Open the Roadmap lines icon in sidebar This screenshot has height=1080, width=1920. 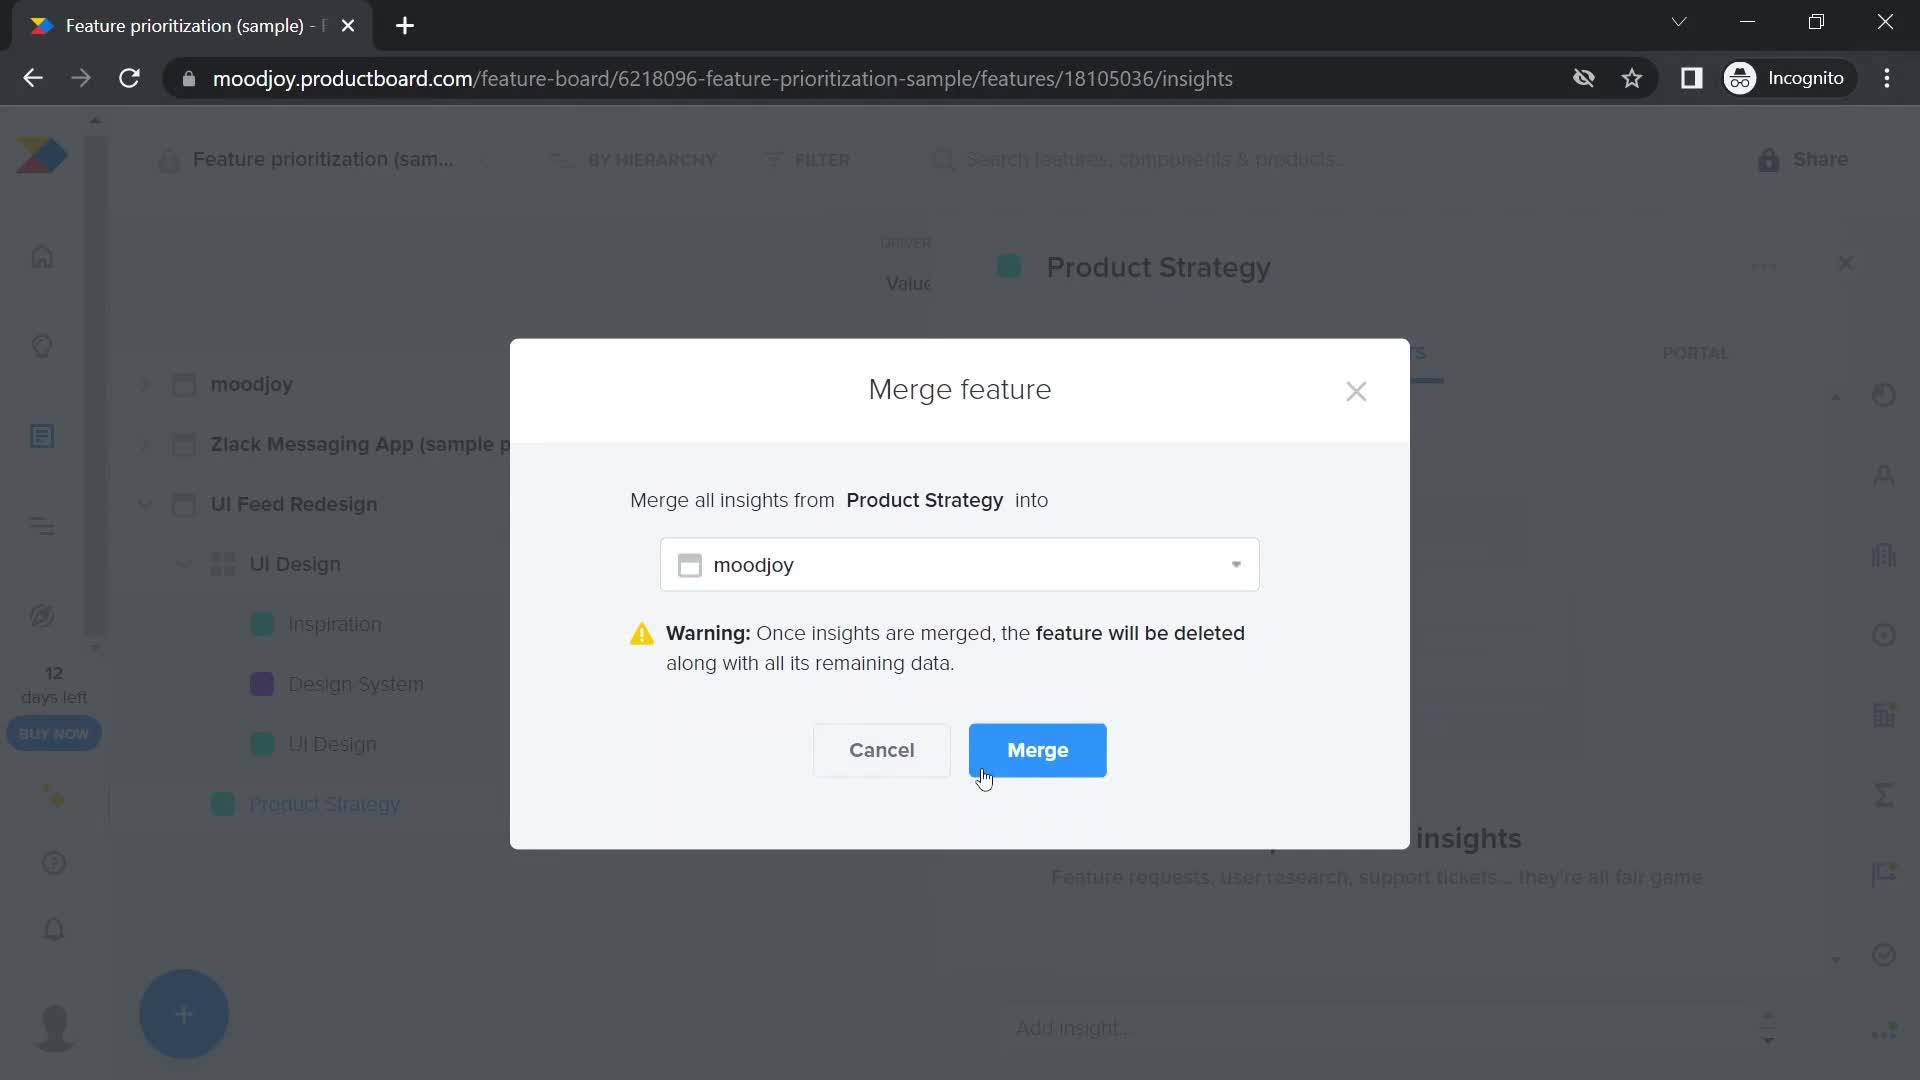(42, 526)
